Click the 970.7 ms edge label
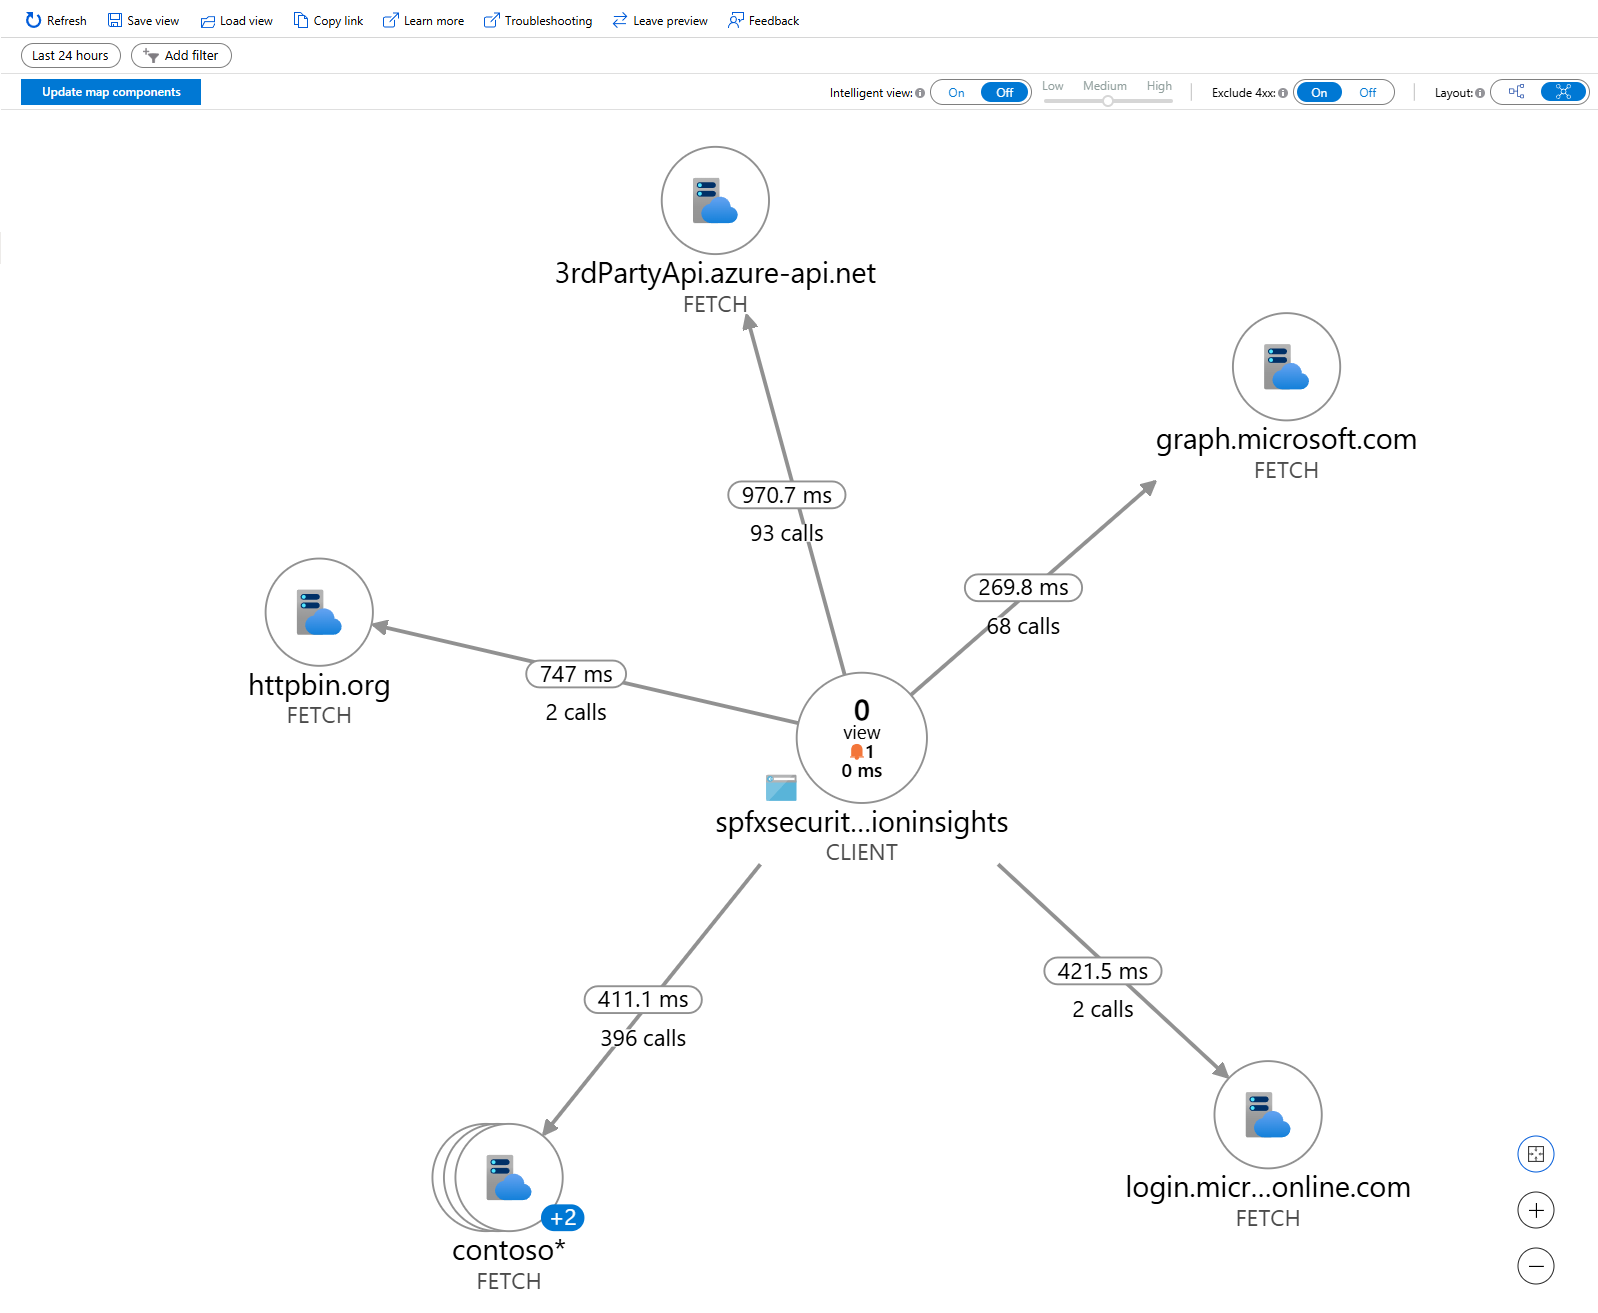 click(787, 495)
